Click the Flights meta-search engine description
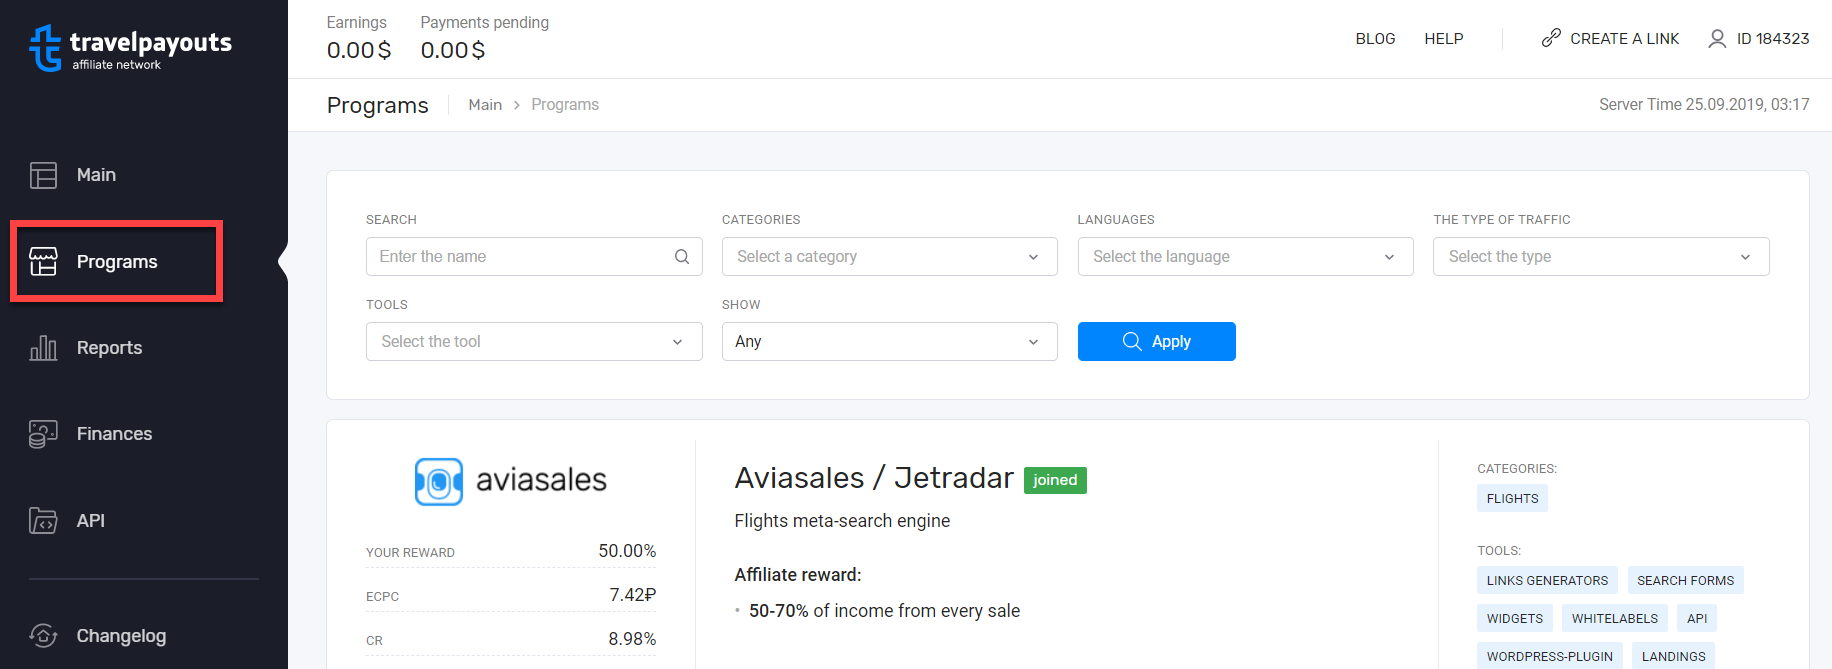 click(x=842, y=521)
